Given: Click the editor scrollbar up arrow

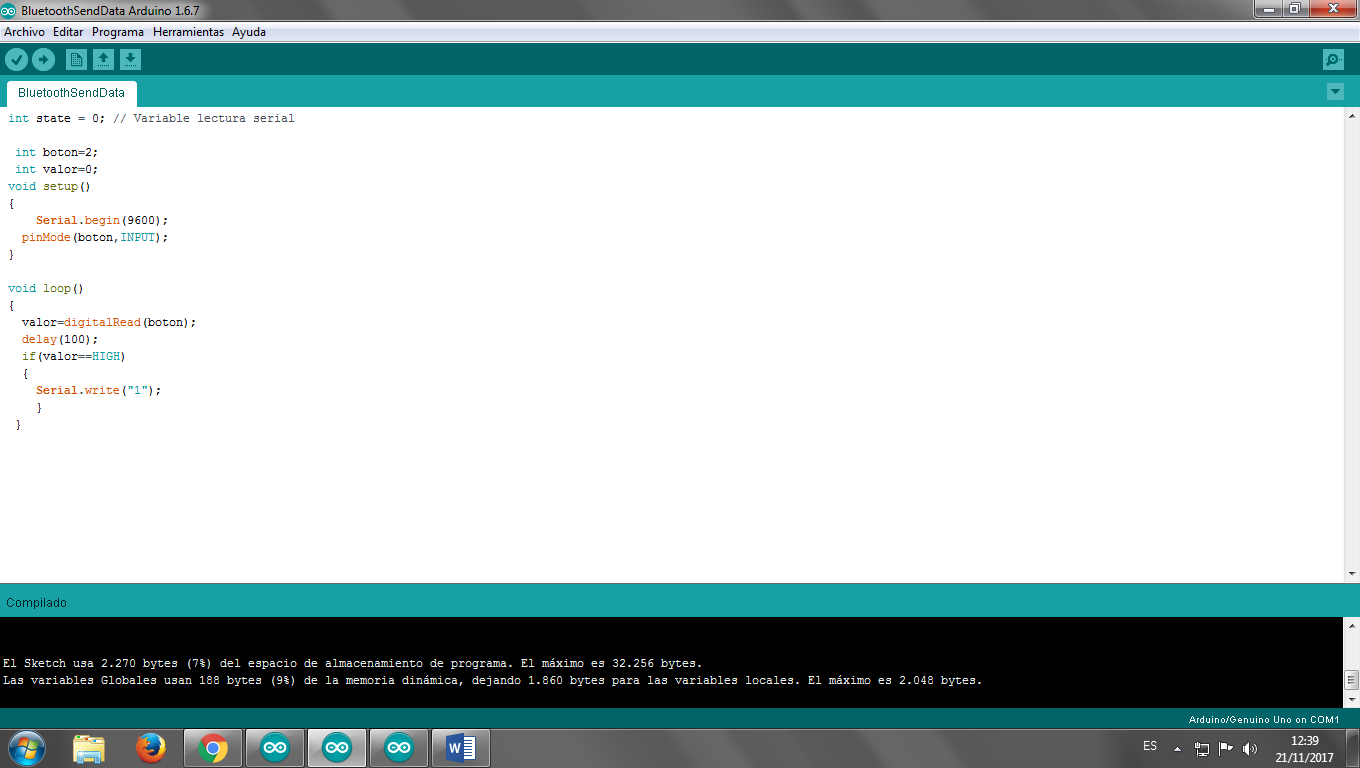Looking at the screenshot, I should (1352, 116).
